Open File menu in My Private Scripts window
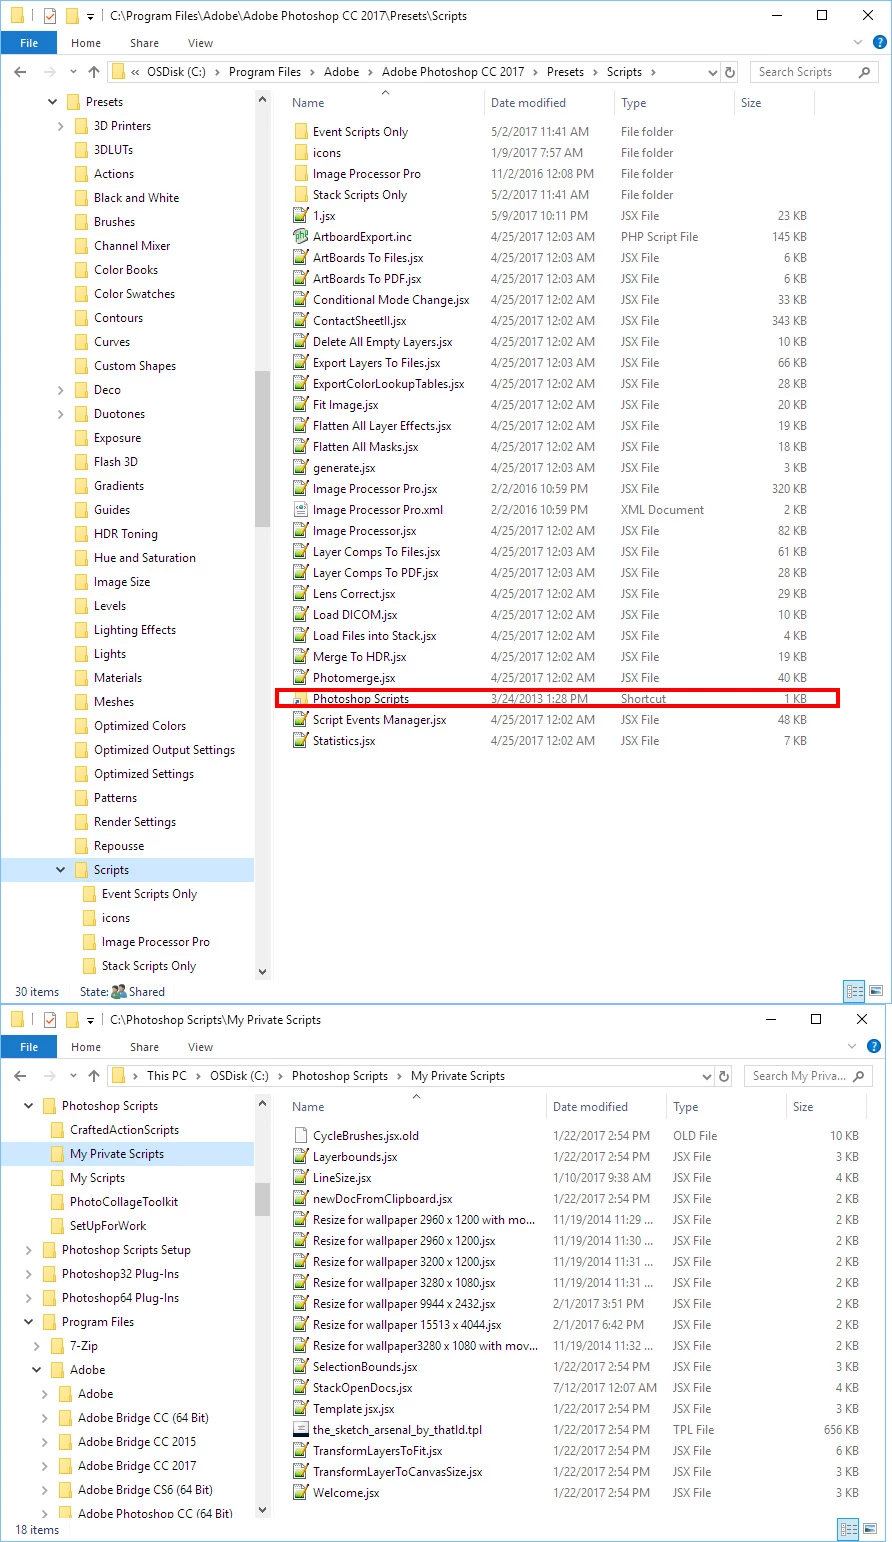The height and width of the screenshot is (1542, 892). pyautogui.click(x=29, y=1047)
